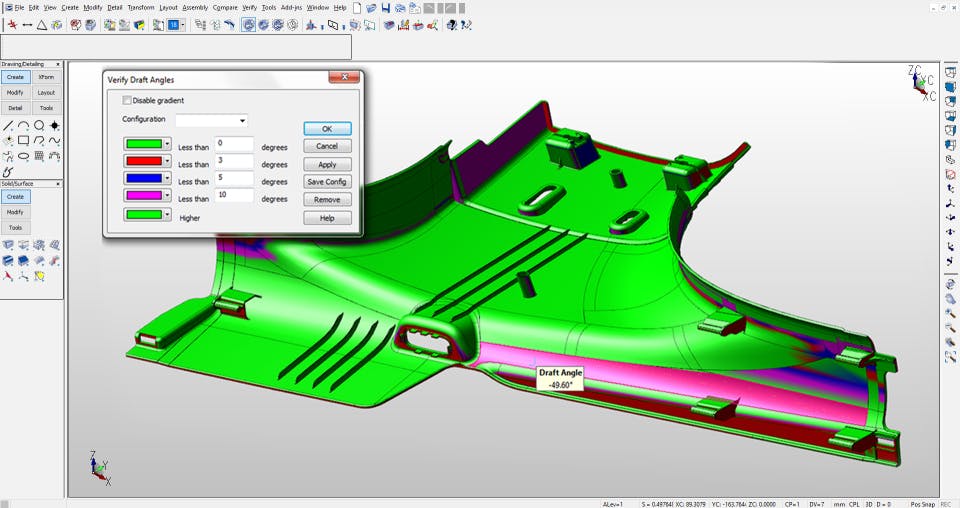
Task: Click the magnifier zoom icon in right toolbar
Action: (950, 313)
